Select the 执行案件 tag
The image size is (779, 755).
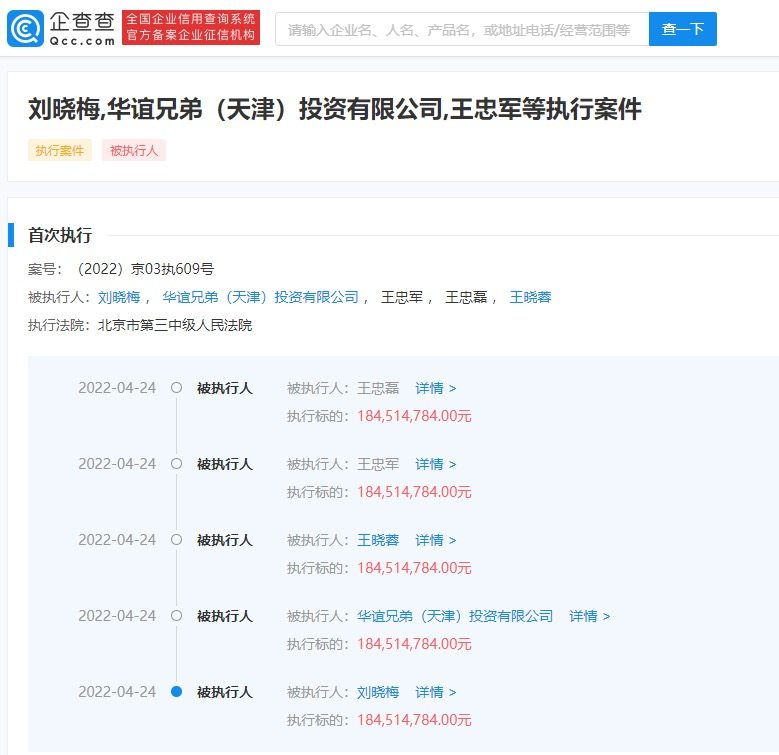[x=60, y=150]
